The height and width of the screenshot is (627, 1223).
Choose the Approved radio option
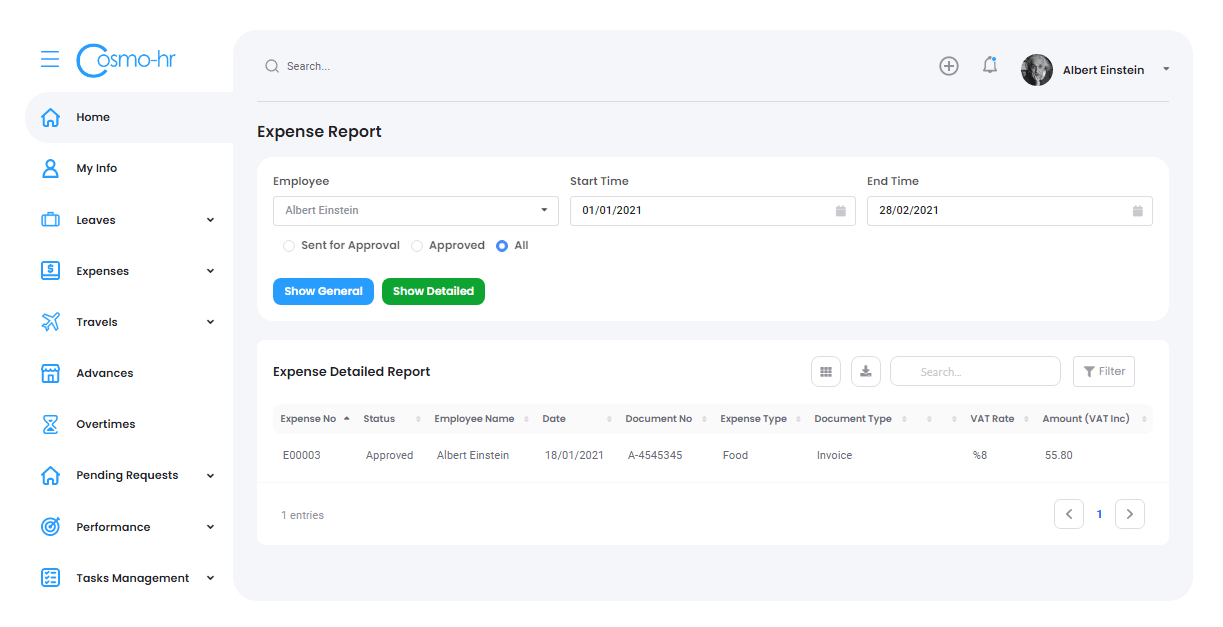pos(415,245)
